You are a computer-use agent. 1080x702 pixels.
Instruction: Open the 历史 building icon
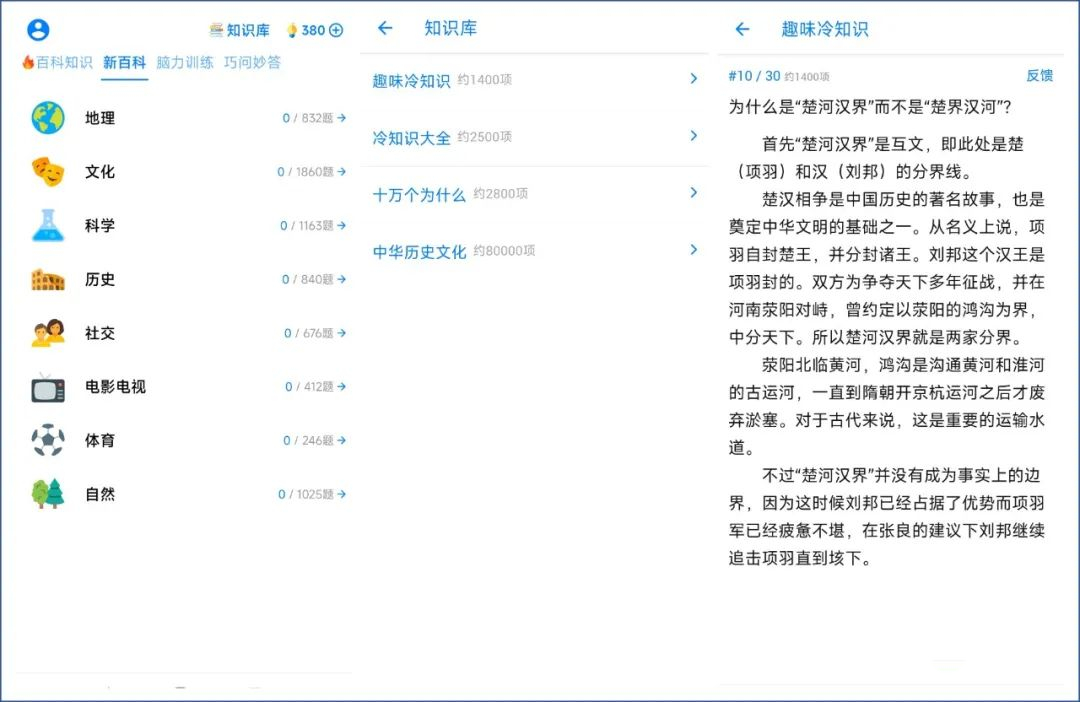coord(42,279)
